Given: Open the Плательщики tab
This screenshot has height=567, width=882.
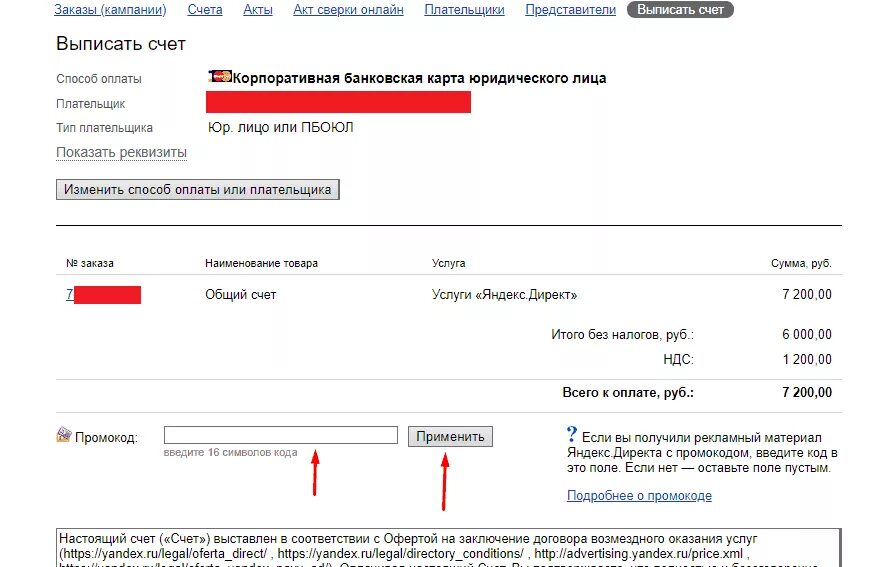Looking at the screenshot, I should (x=464, y=10).
